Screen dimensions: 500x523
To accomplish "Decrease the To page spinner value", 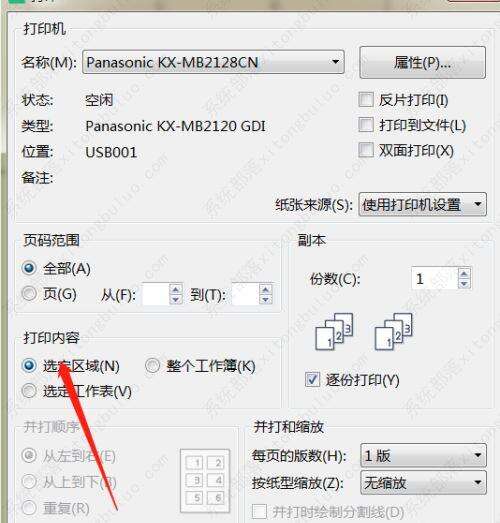I will (266, 299).
